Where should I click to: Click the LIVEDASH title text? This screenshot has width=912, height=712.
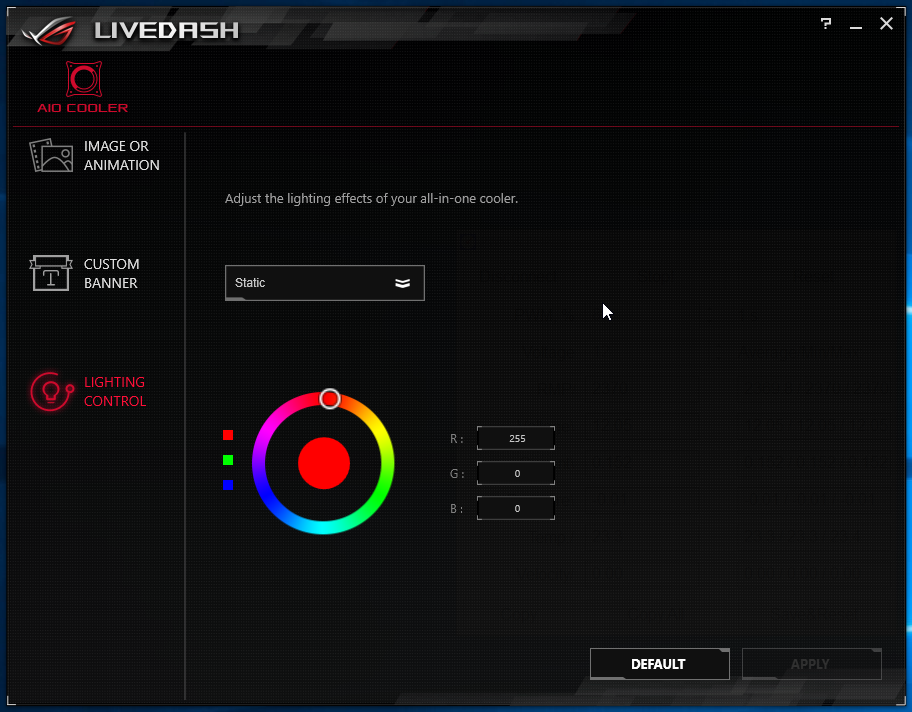[166, 30]
